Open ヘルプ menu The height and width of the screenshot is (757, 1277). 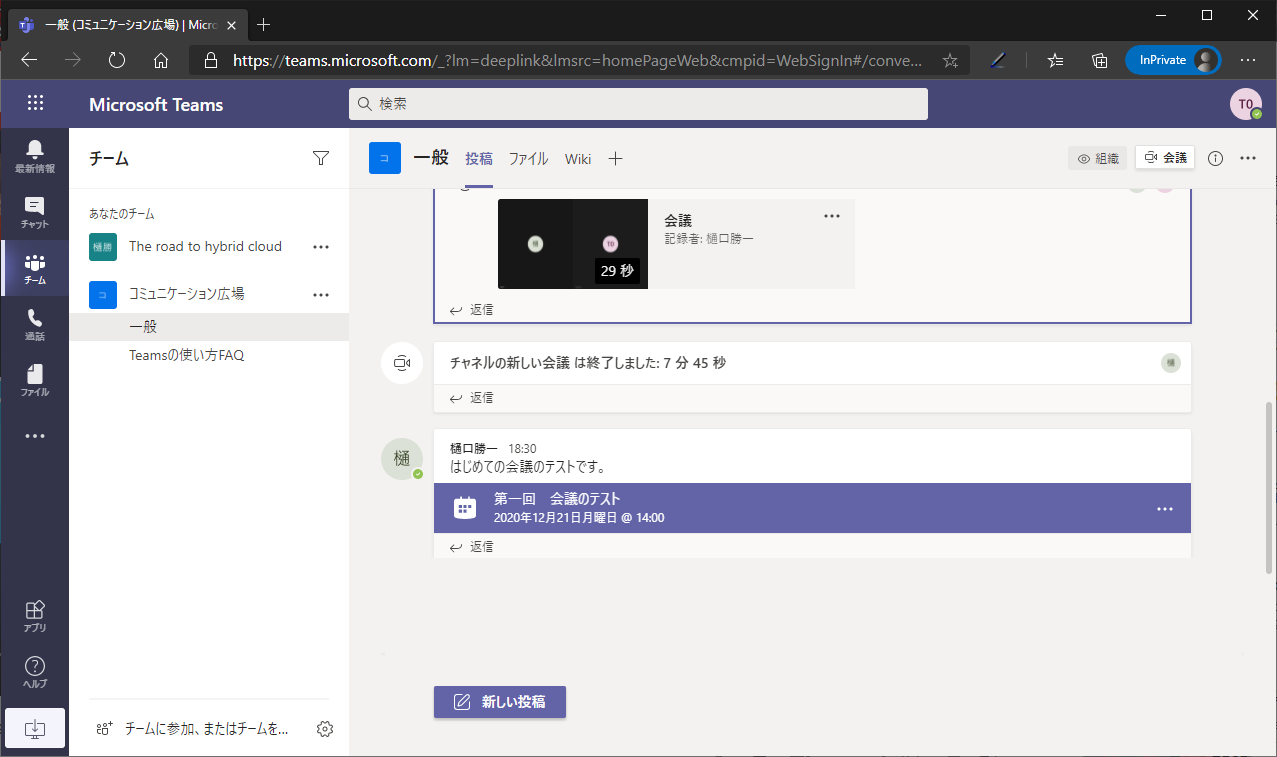pyautogui.click(x=35, y=672)
